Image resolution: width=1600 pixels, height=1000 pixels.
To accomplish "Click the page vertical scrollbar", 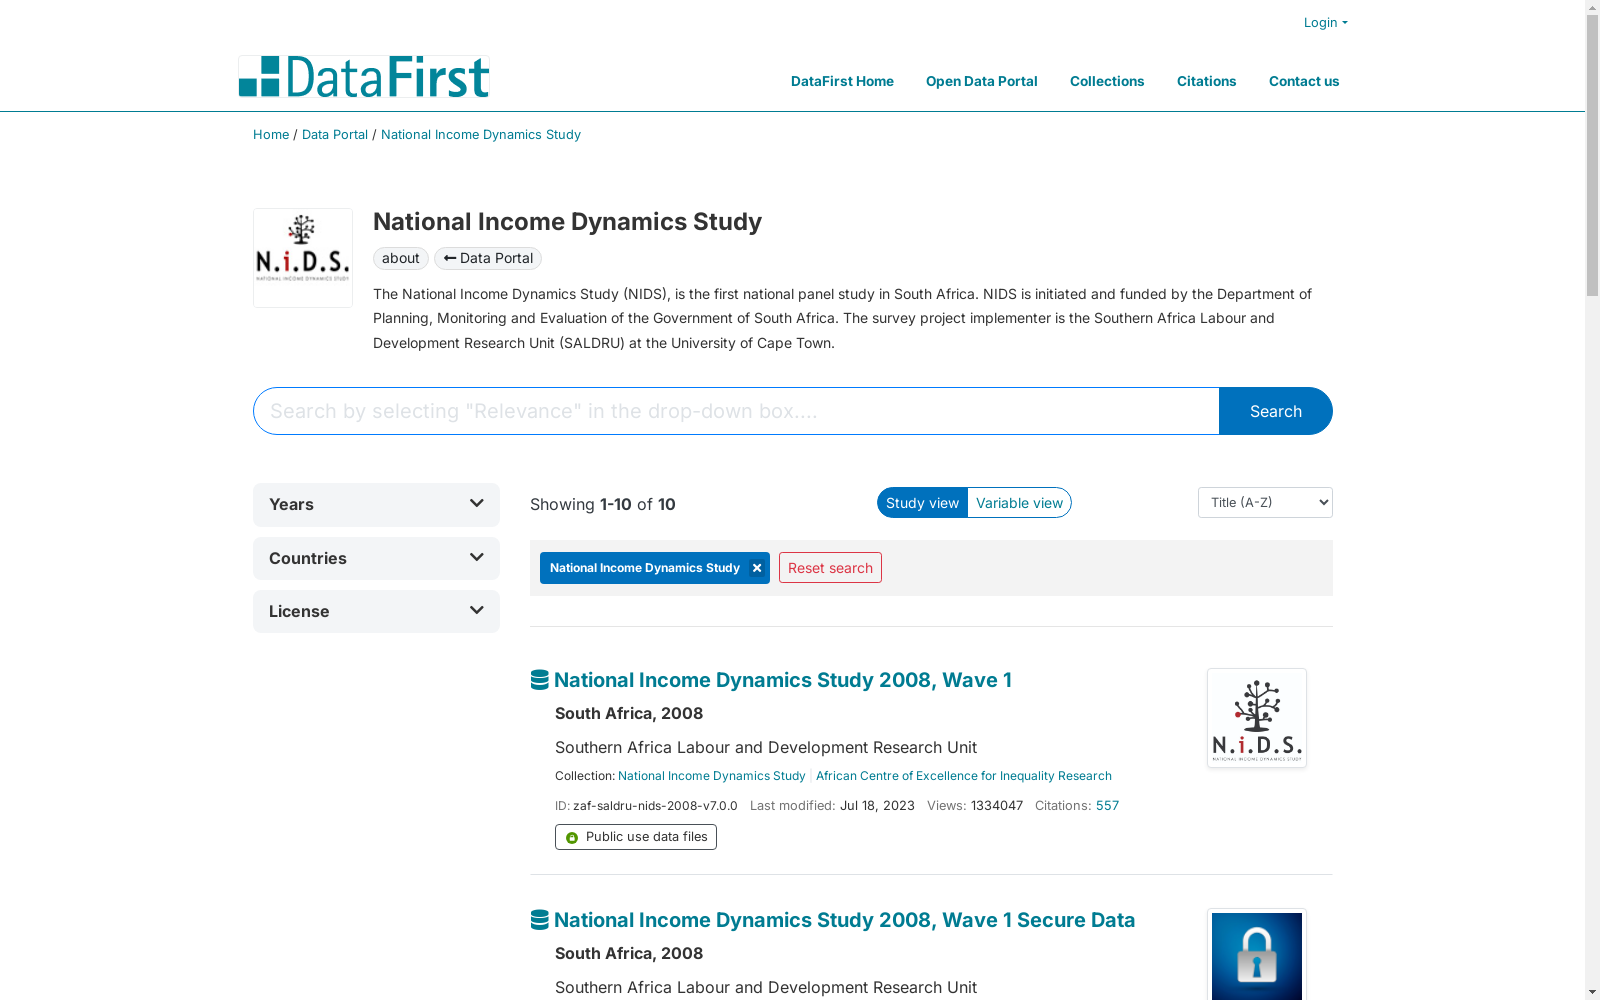I will [x=1592, y=155].
